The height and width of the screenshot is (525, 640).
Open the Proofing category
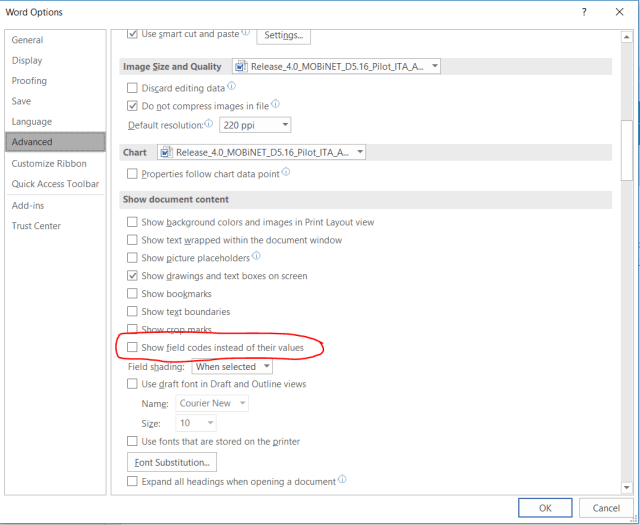(55, 81)
